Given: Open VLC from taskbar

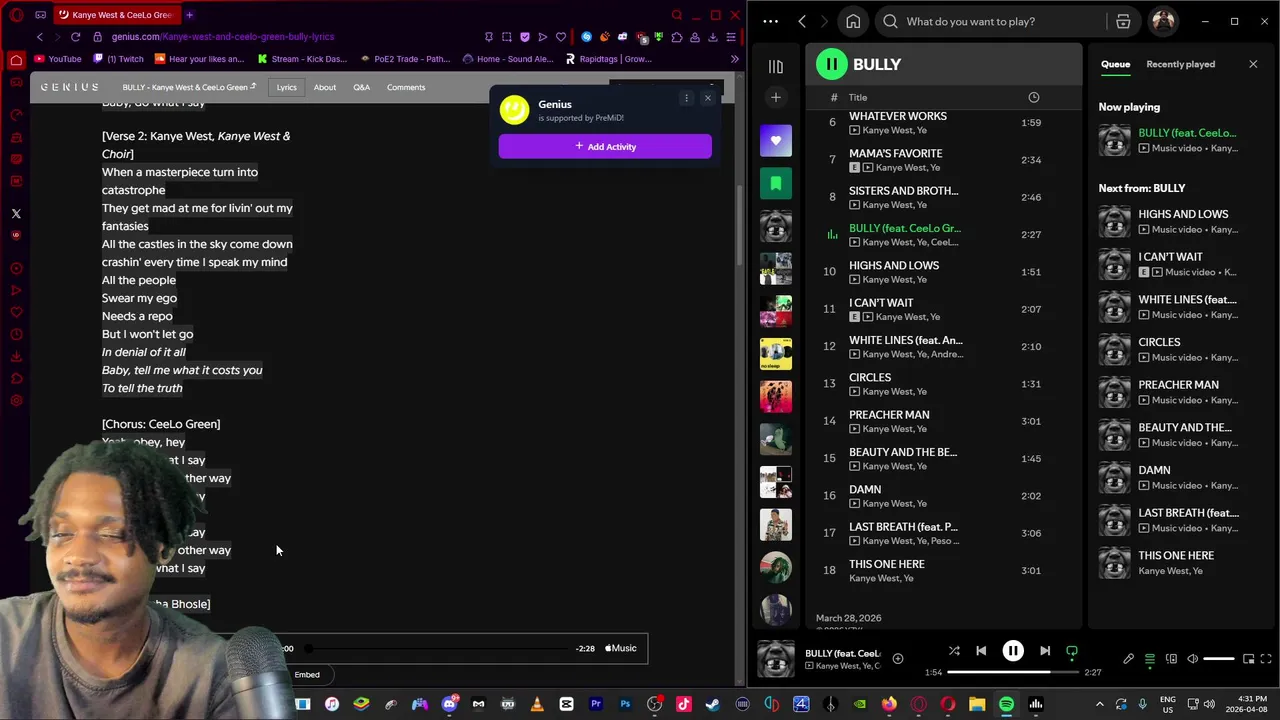Looking at the screenshot, I should 537,704.
